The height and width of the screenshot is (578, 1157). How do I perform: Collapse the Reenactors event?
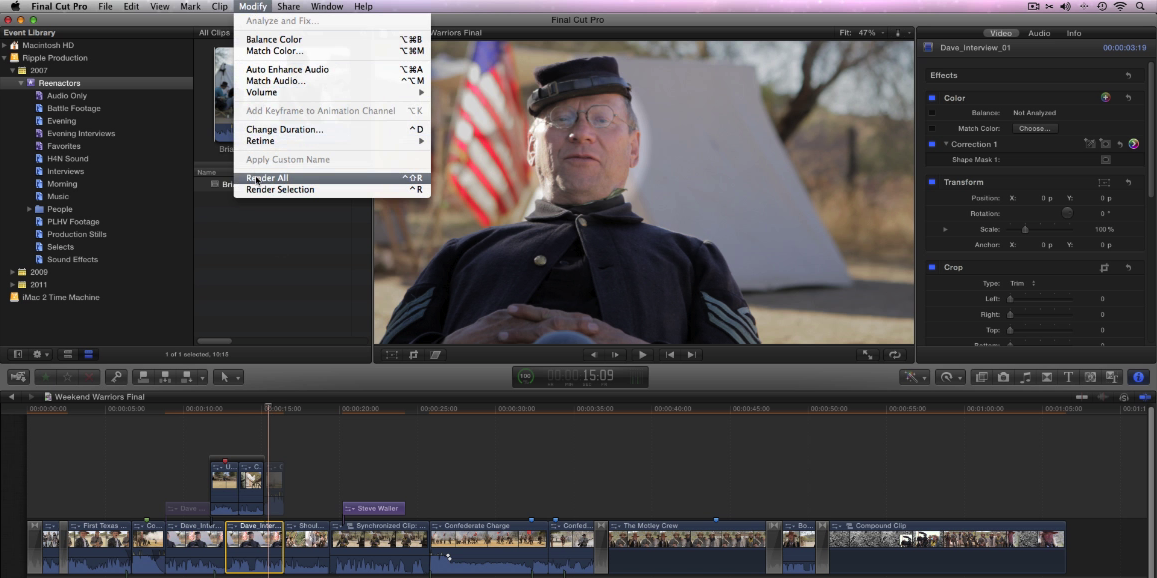(x=21, y=83)
